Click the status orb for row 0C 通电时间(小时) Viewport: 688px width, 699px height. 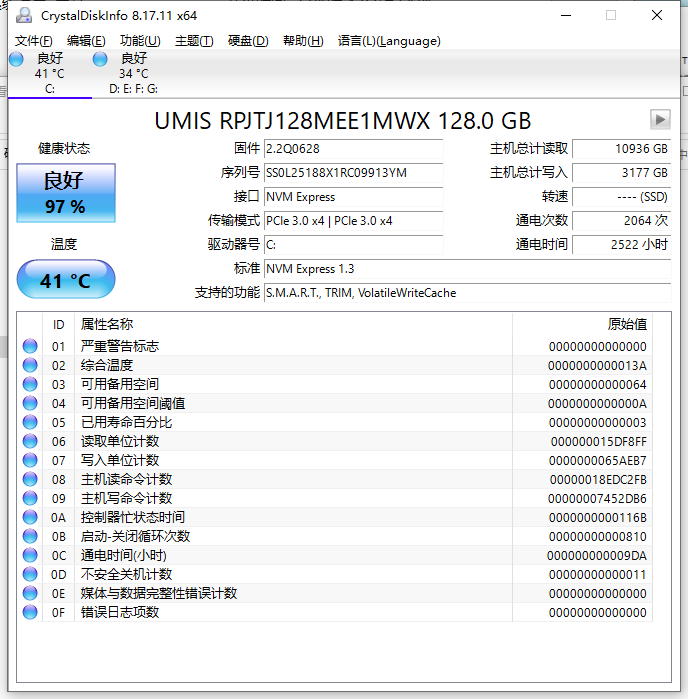tap(30, 555)
